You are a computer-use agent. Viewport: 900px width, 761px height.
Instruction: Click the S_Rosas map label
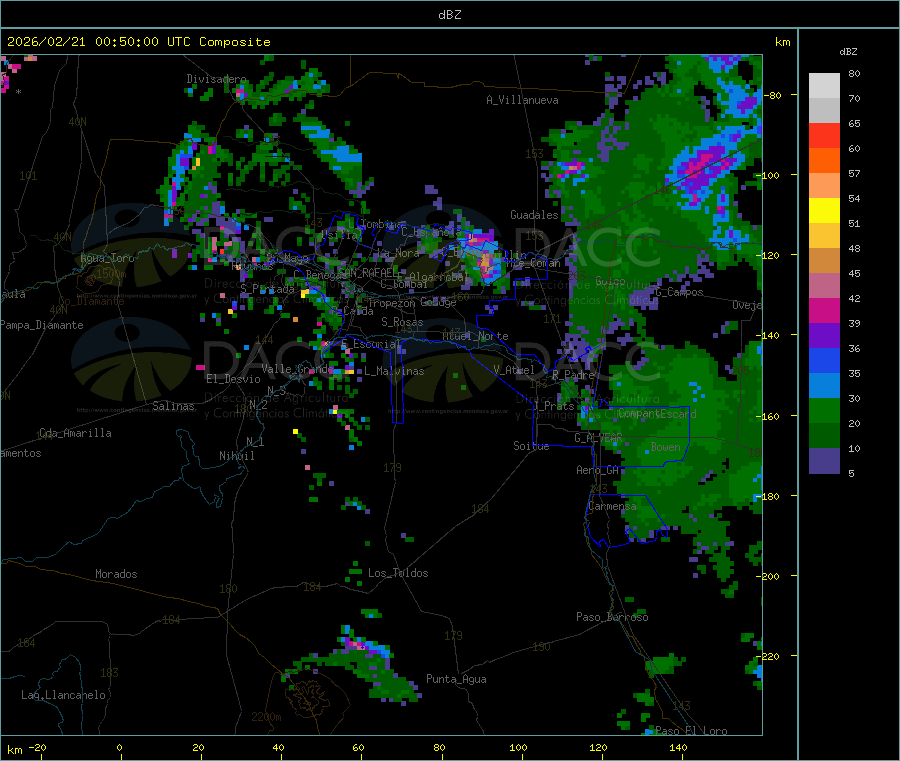click(402, 322)
